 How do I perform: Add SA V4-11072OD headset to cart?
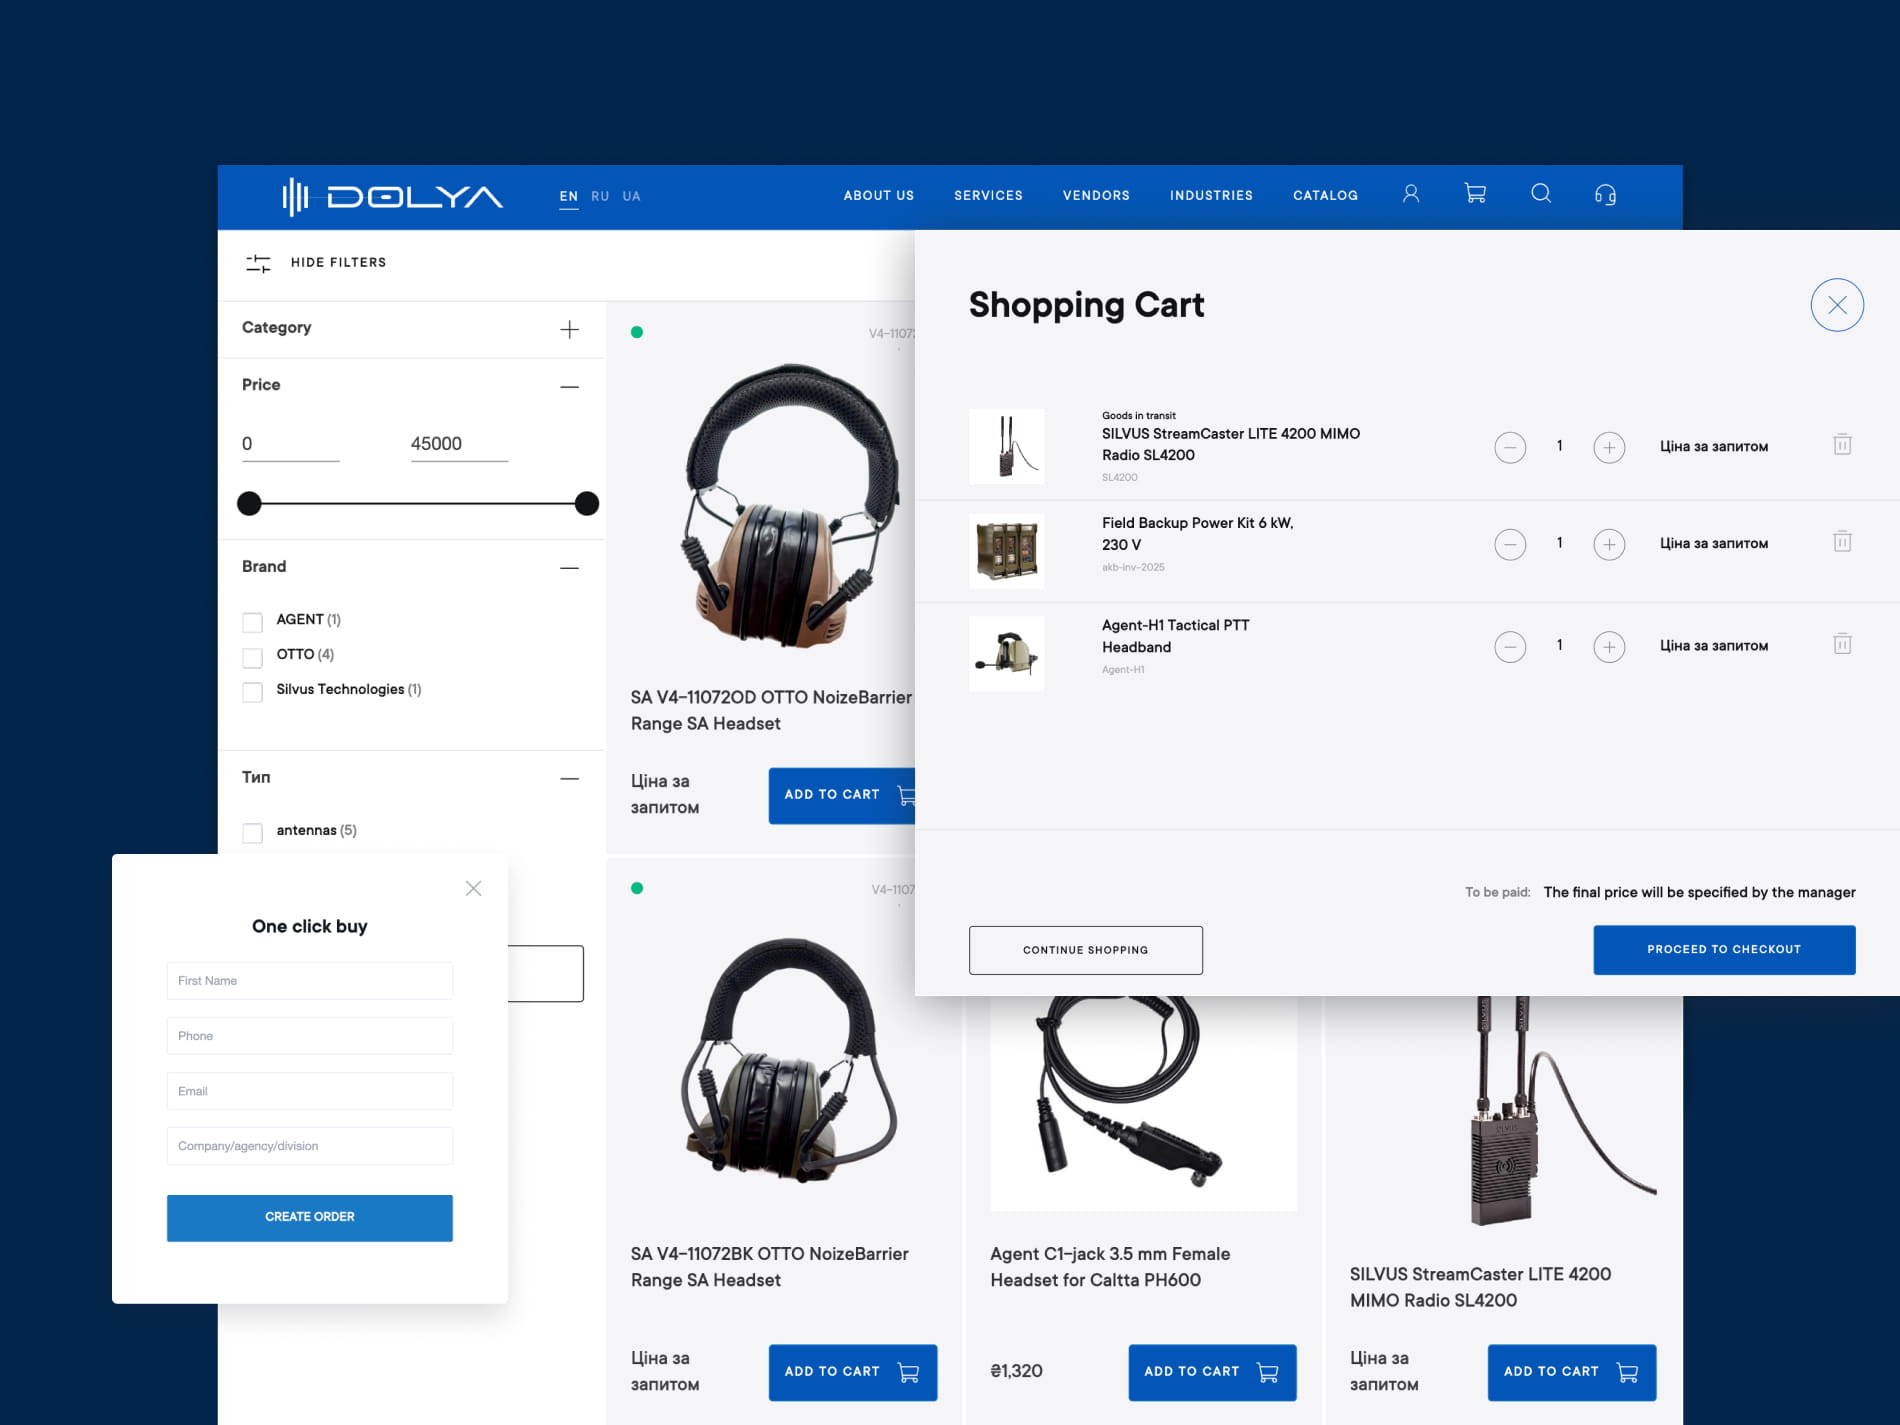click(x=841, y=796)
